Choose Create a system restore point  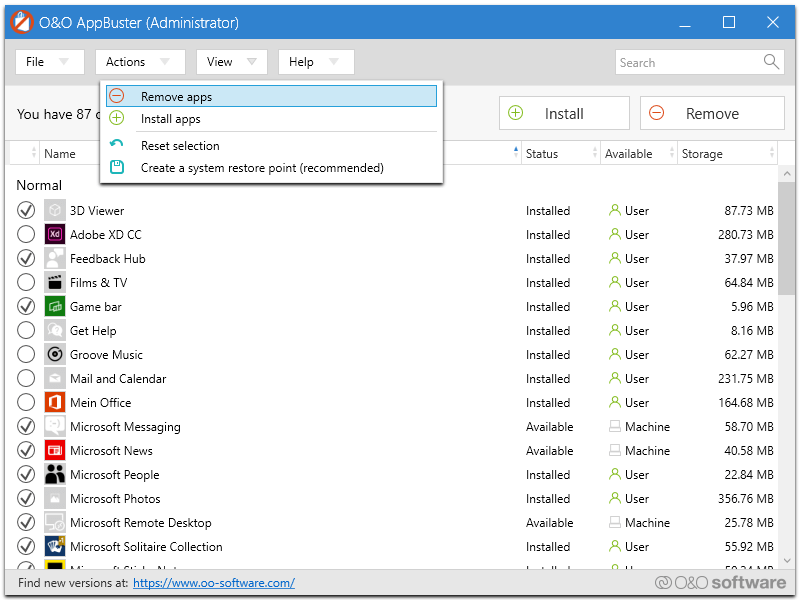click(x=262, y=168)
